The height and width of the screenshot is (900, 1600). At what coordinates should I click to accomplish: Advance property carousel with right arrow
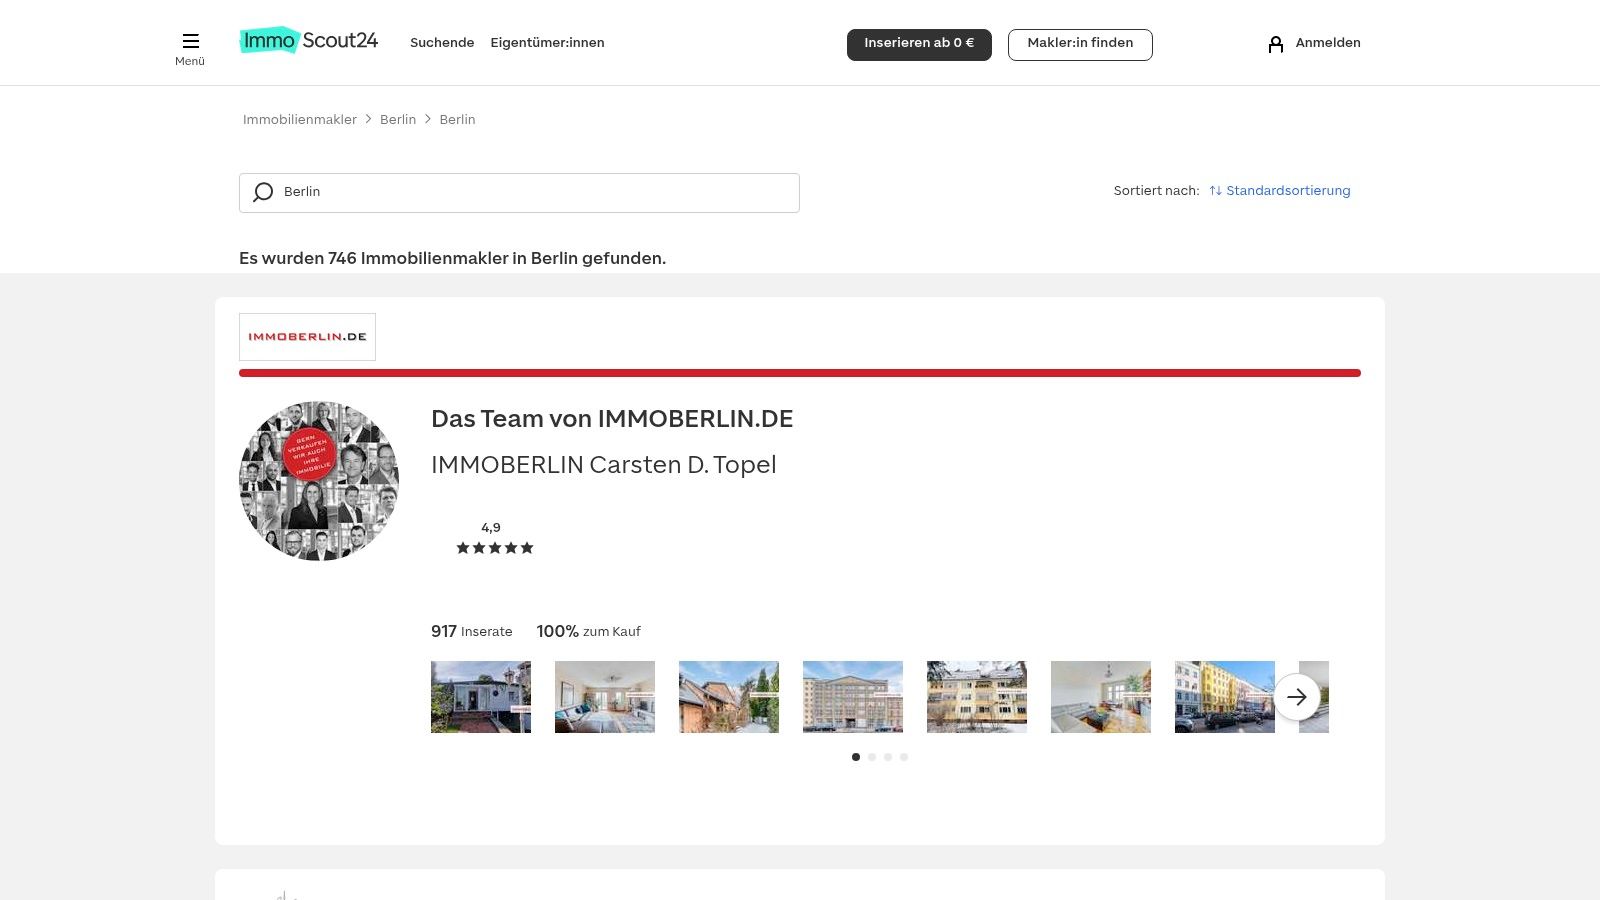[1297, 697]
